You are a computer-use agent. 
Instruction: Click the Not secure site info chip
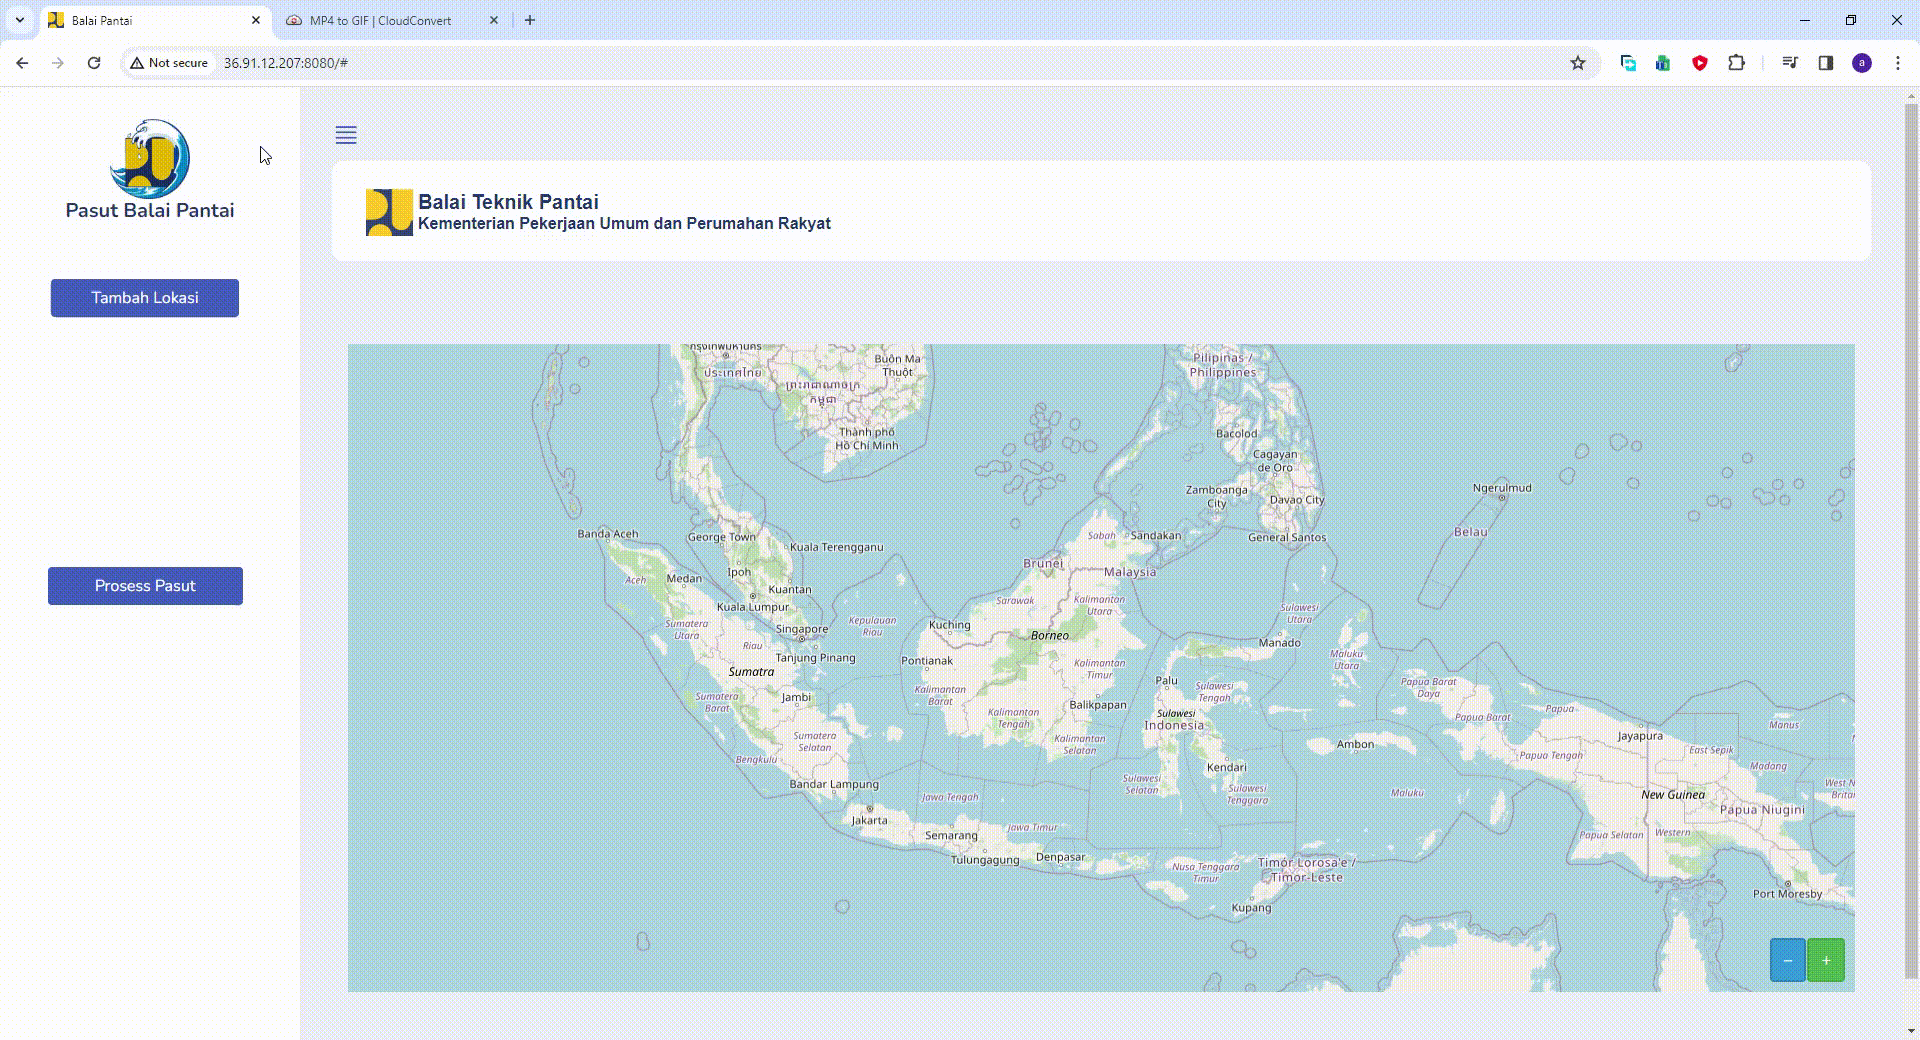(x=169, y=63)
